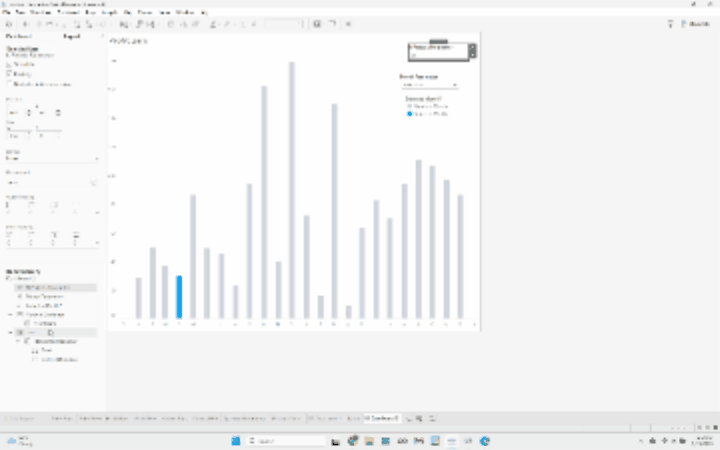Open the Window menu
The image size is (720, 450).
(x=185, y=12)
